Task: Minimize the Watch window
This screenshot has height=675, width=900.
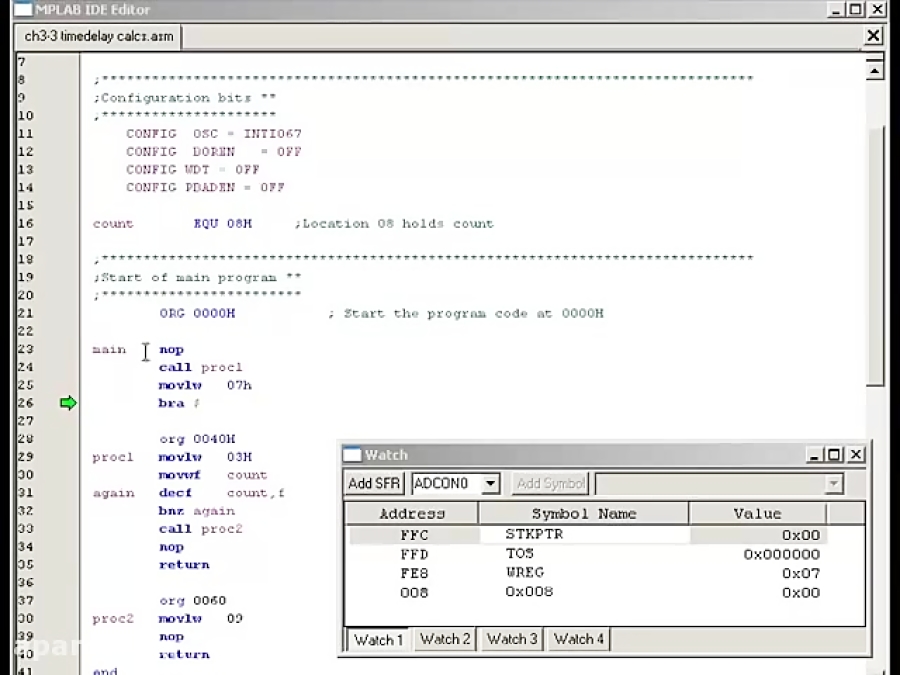Action: coord(816,455)
